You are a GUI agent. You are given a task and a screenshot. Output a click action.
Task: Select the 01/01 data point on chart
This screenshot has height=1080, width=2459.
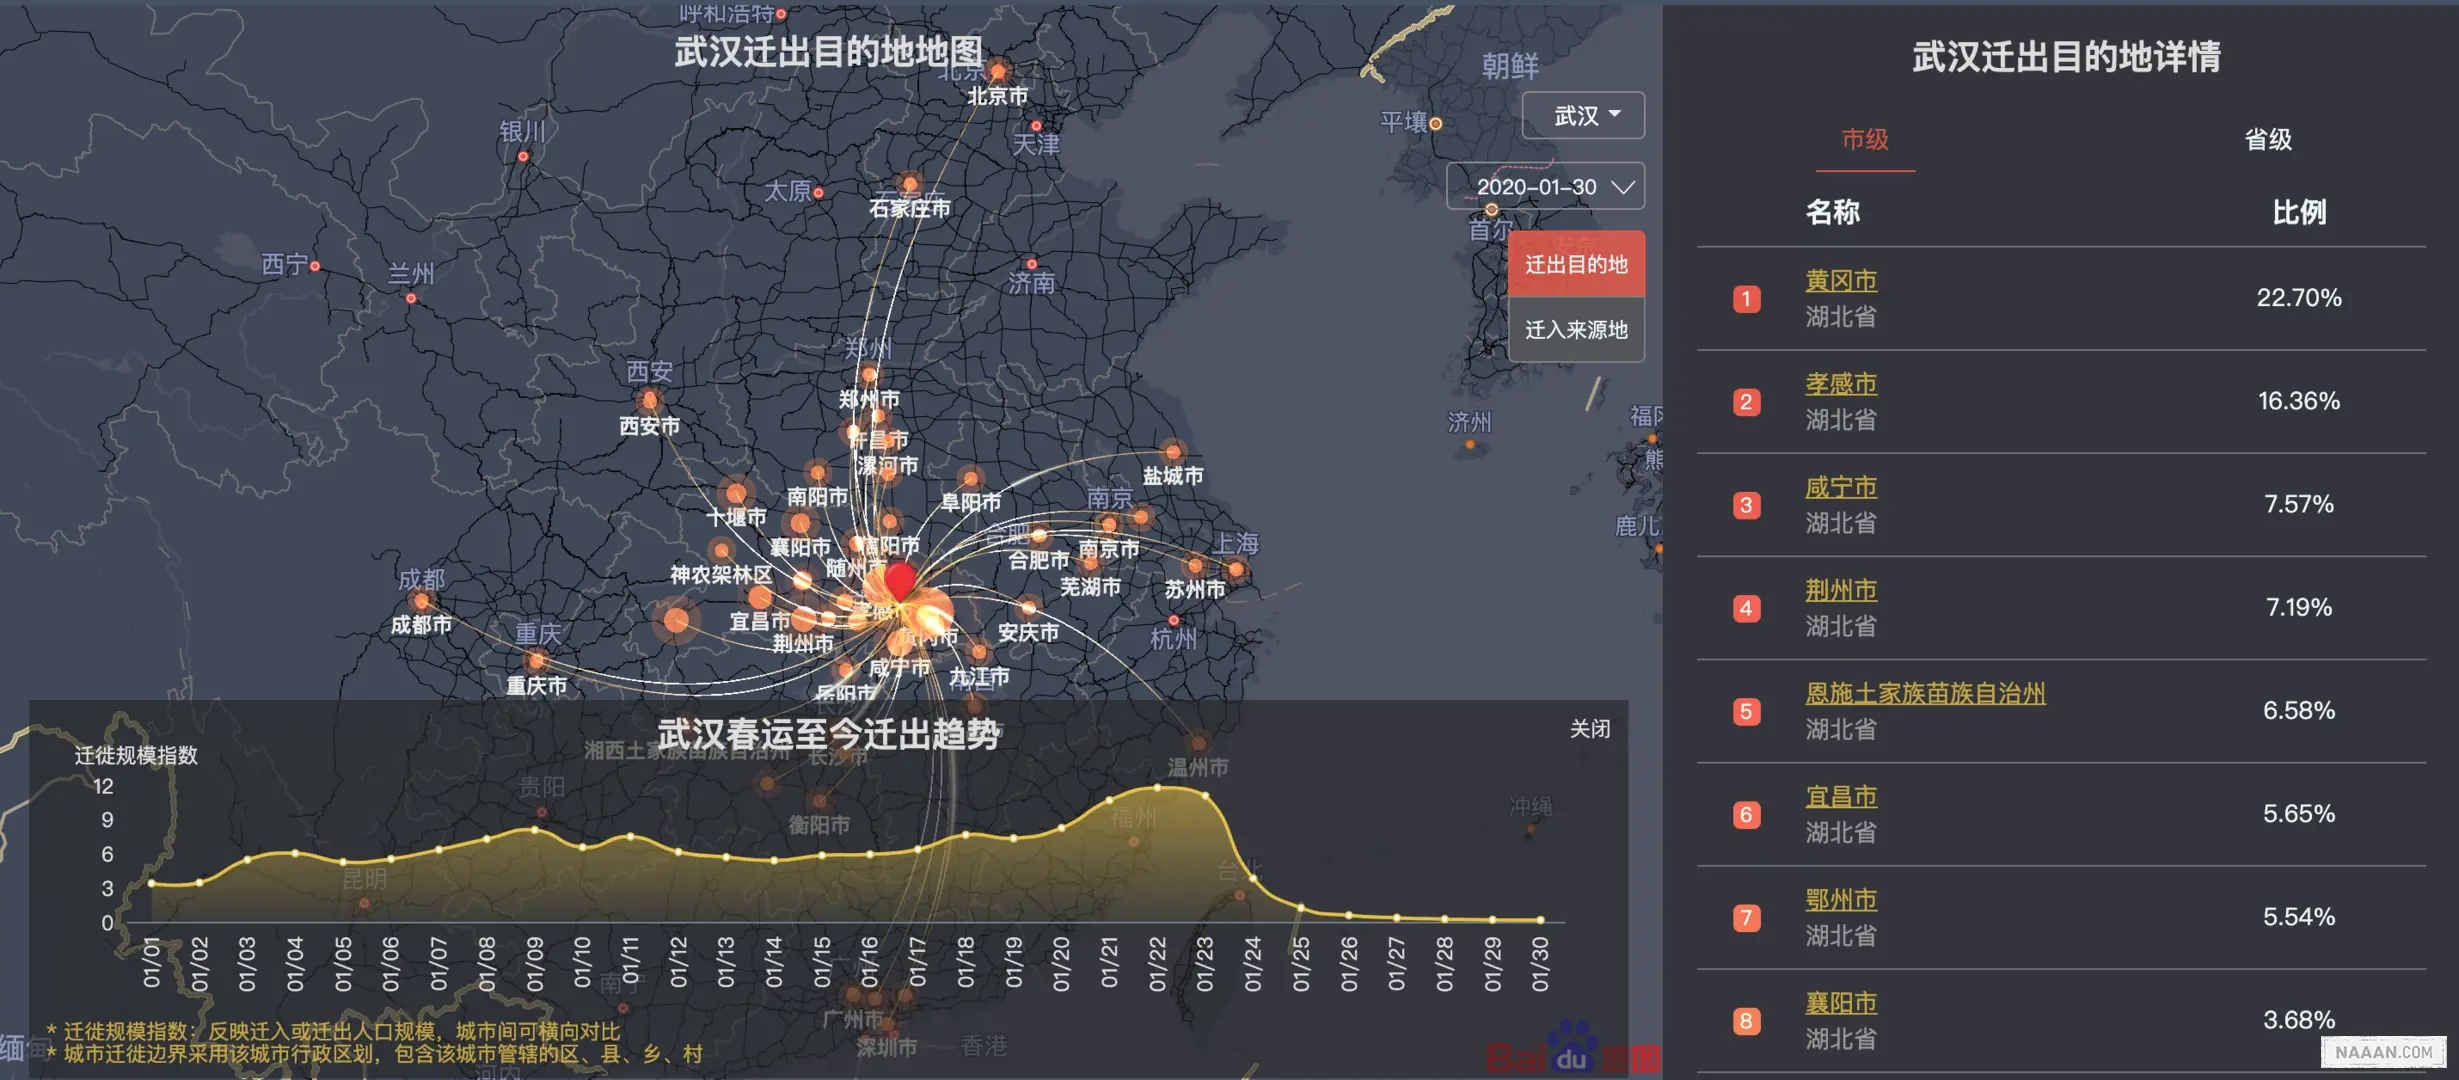[x=152, y=883]
